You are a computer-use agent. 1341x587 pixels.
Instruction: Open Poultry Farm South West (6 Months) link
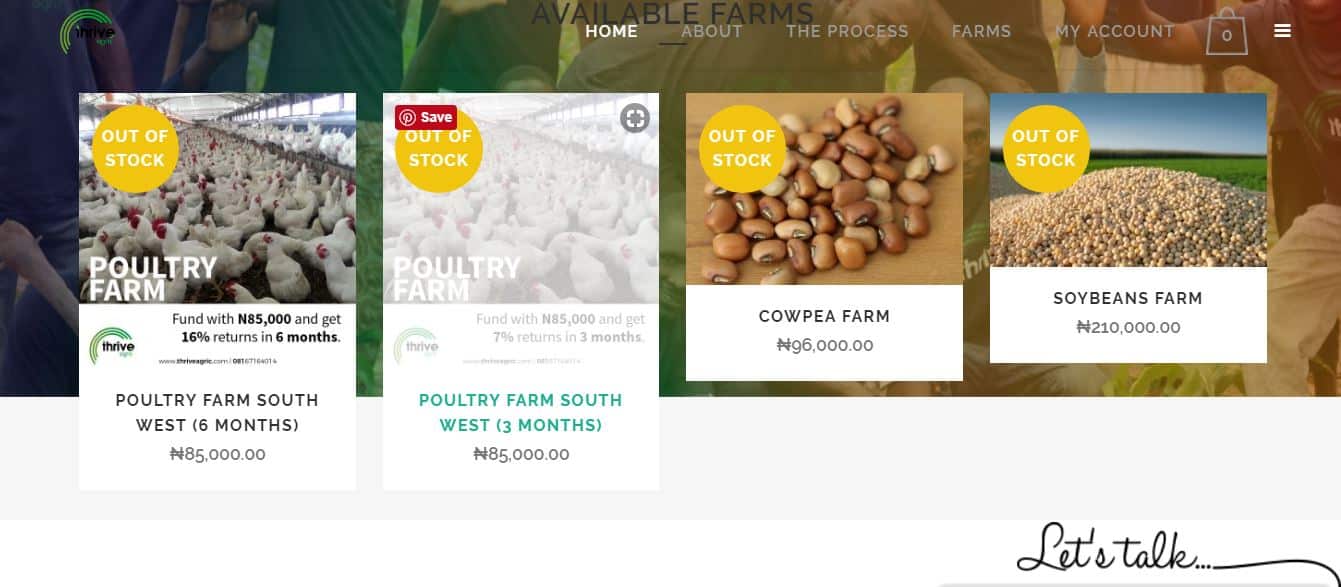click(217, 413)
